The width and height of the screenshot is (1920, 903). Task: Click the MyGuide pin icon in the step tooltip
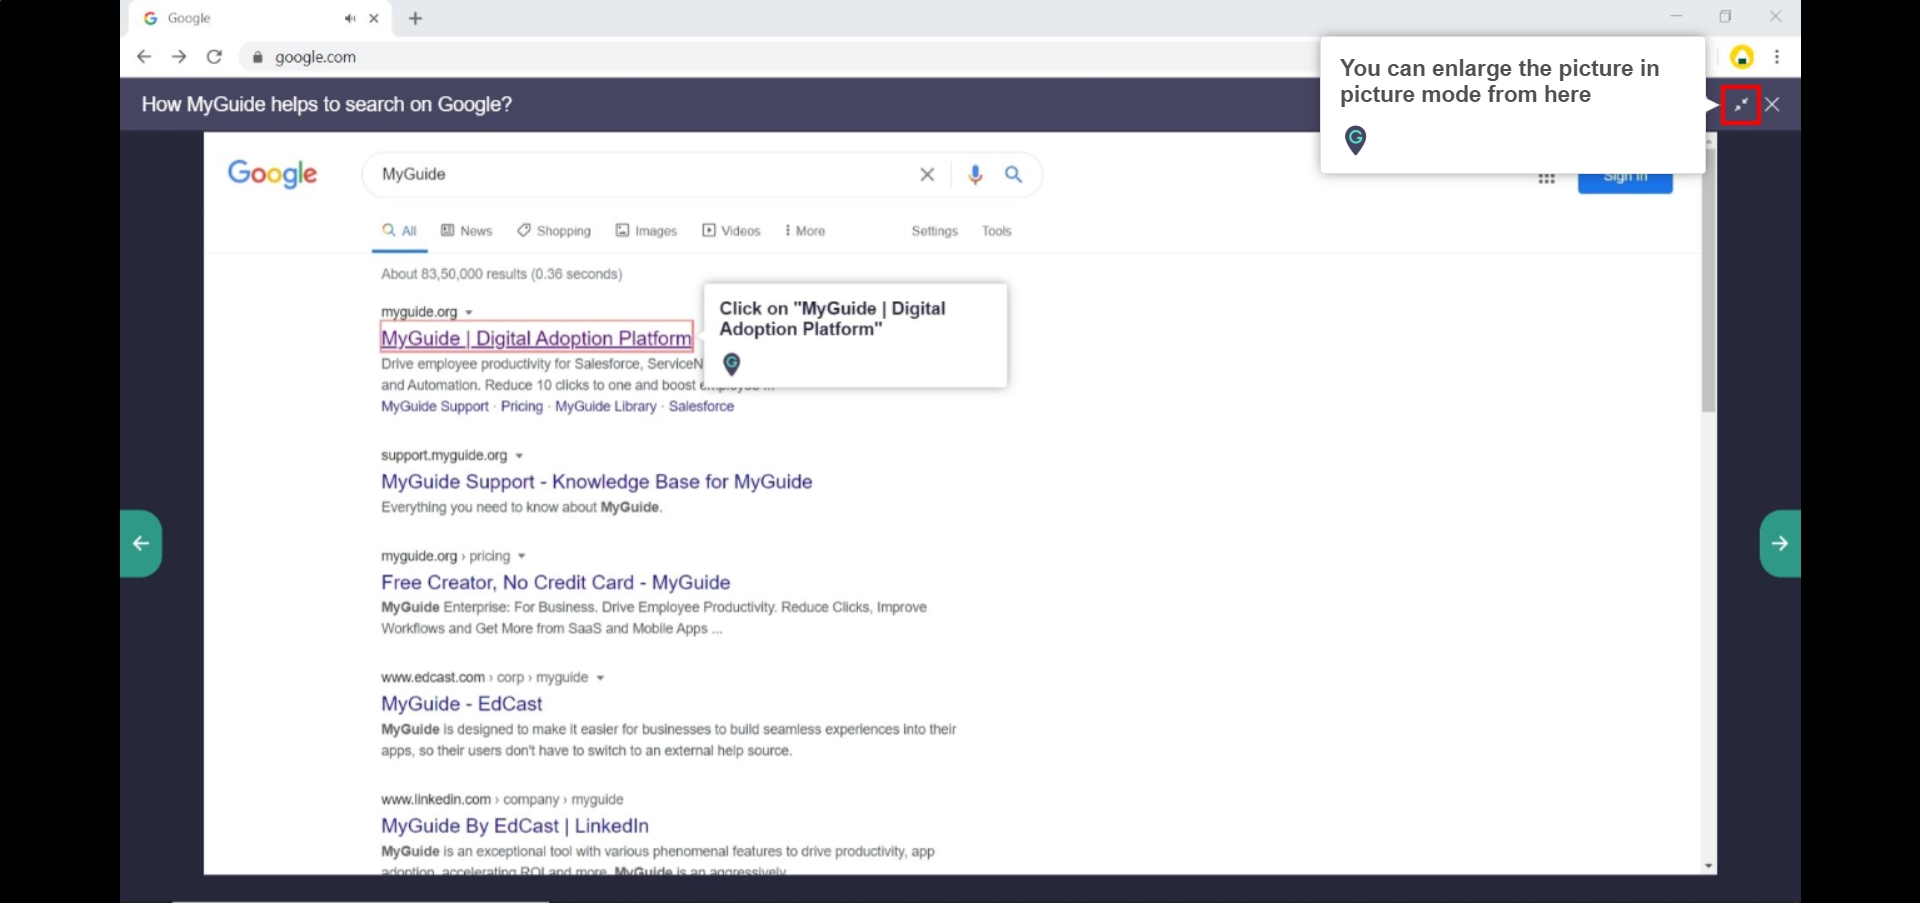(x=732, y=364)
